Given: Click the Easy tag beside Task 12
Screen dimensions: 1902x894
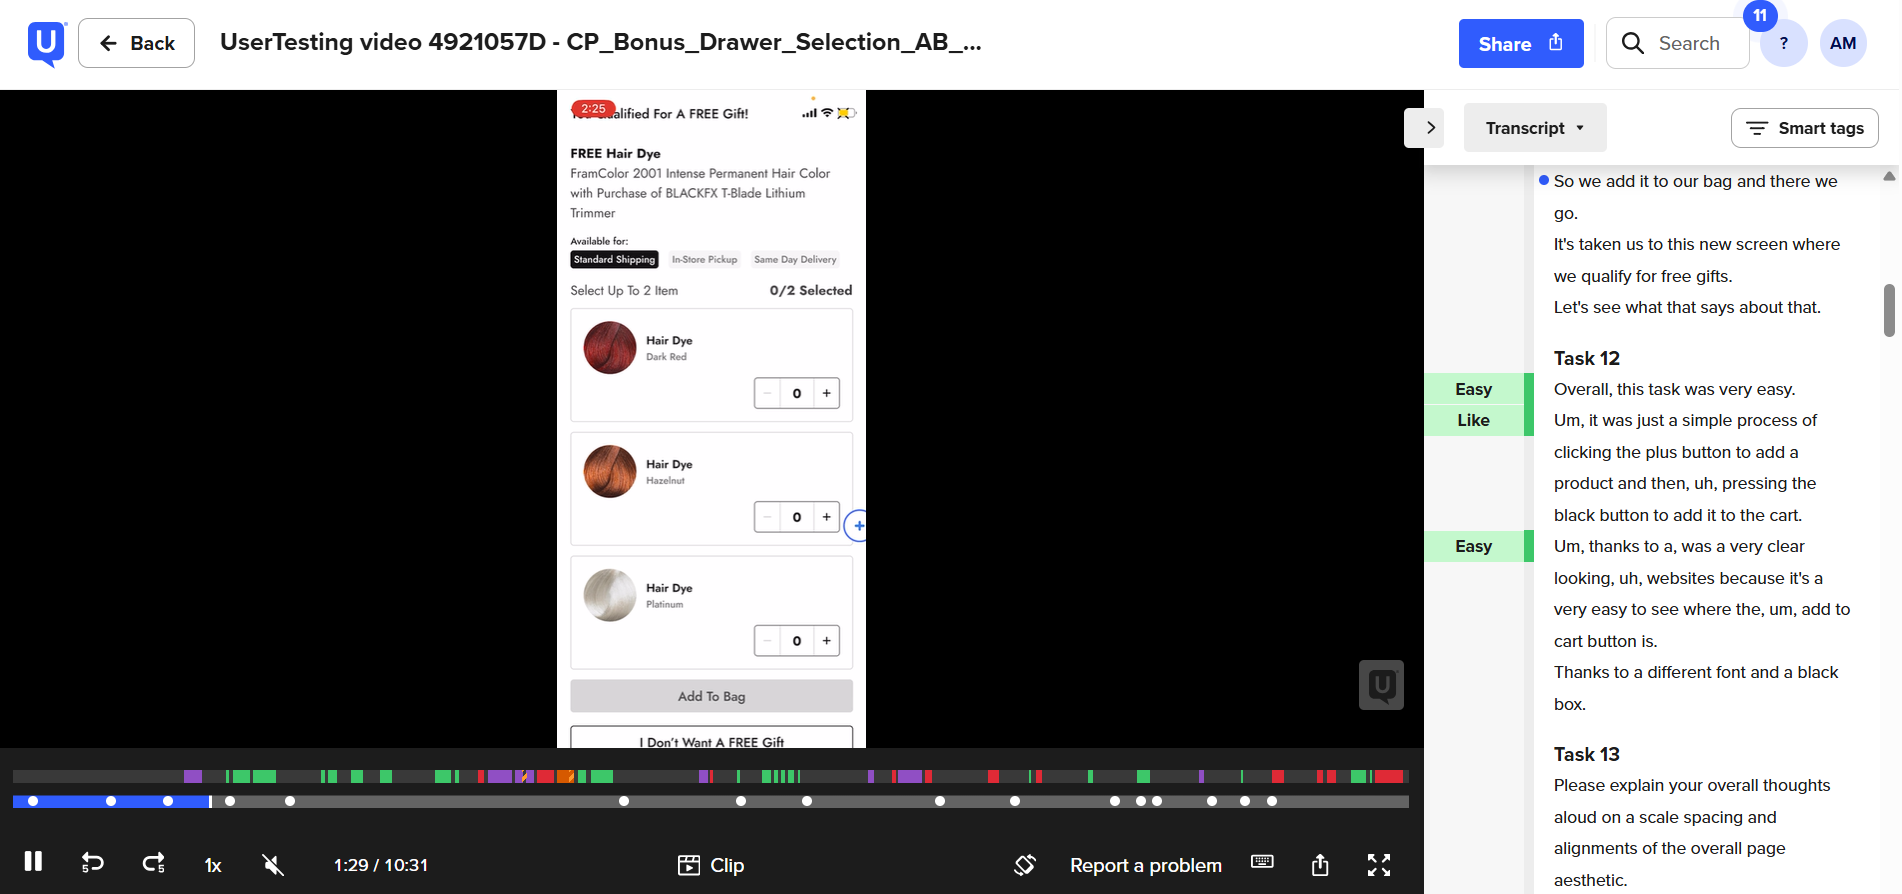Looking at the screenshot, I should (1474, 389).
